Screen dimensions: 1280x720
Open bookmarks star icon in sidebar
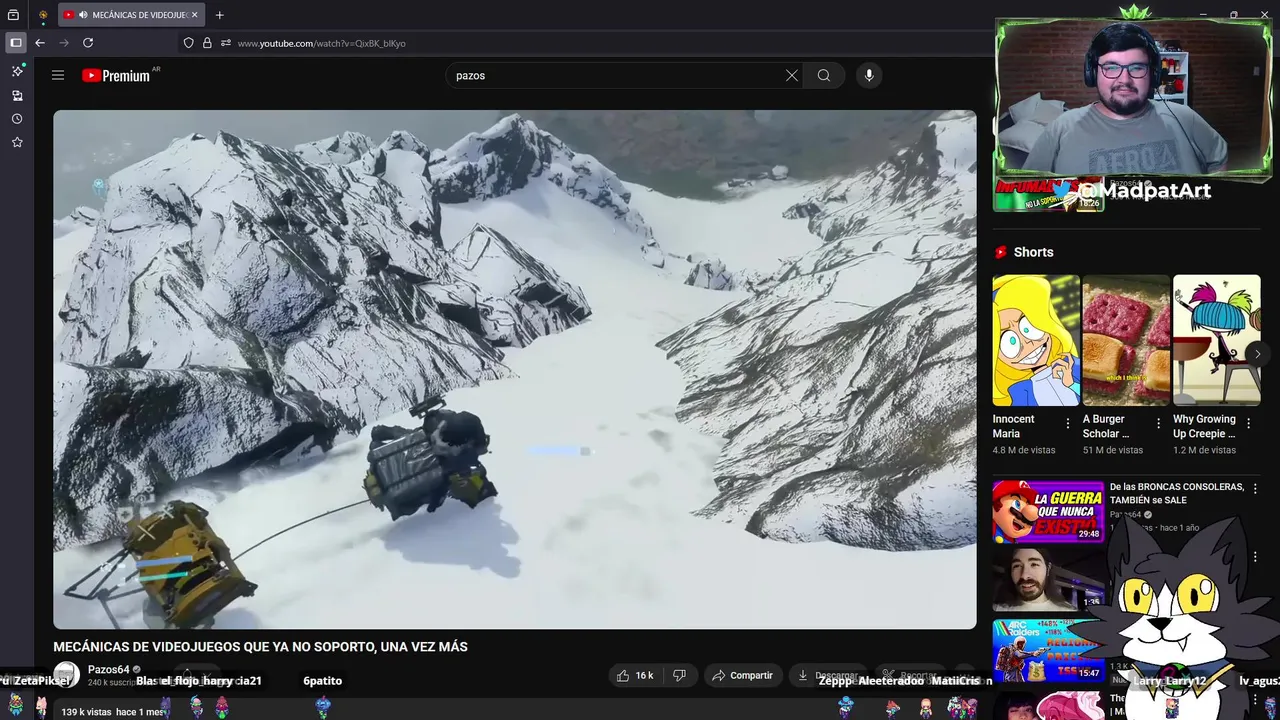click(x=17, y=143)
